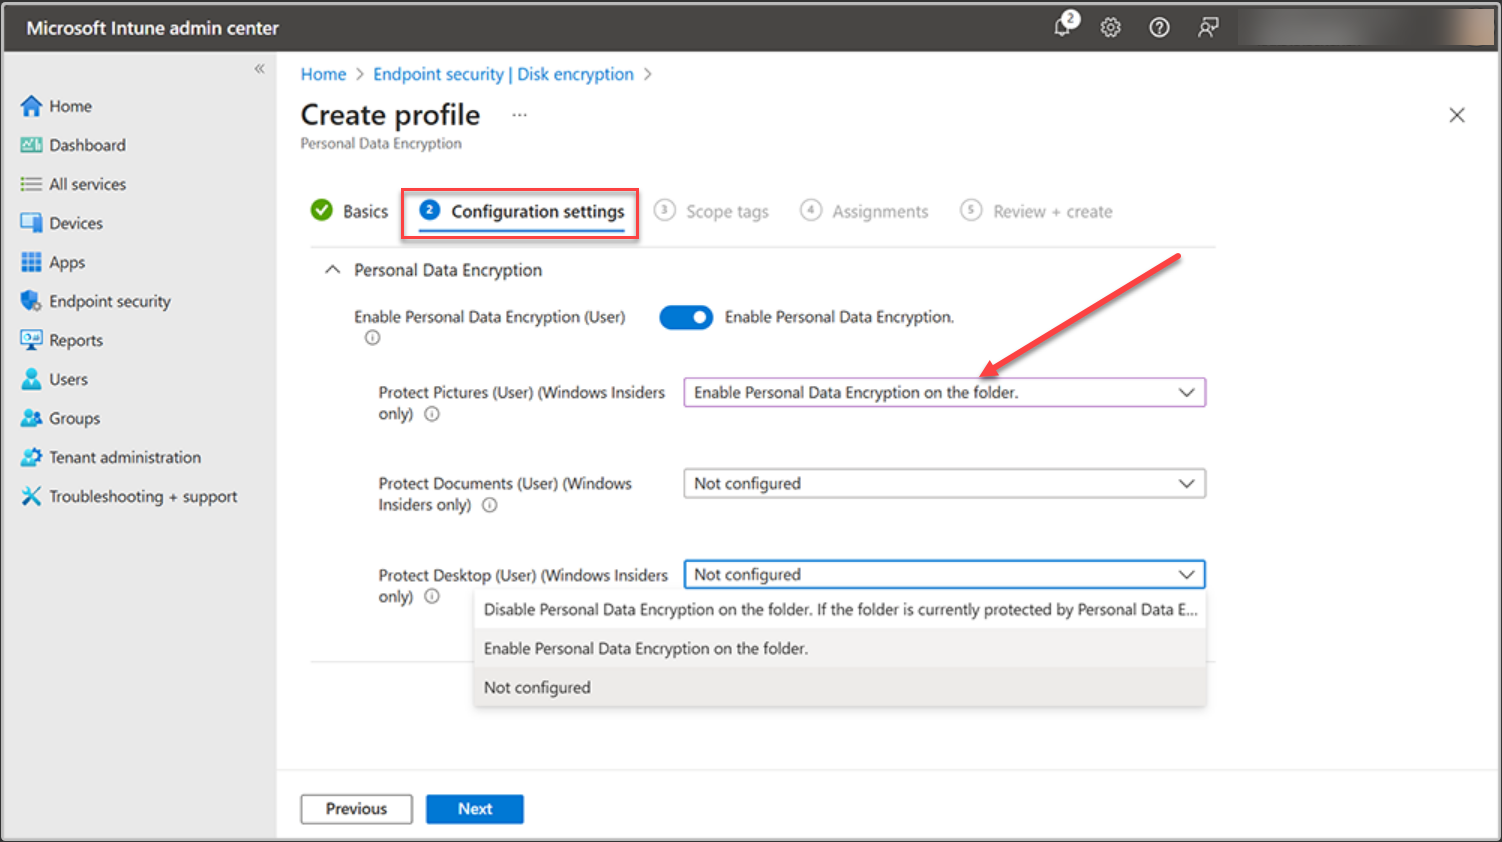Click the Tenant administration icon
1502x842 pixels.
pyautogui.click(x=31, y=457)
